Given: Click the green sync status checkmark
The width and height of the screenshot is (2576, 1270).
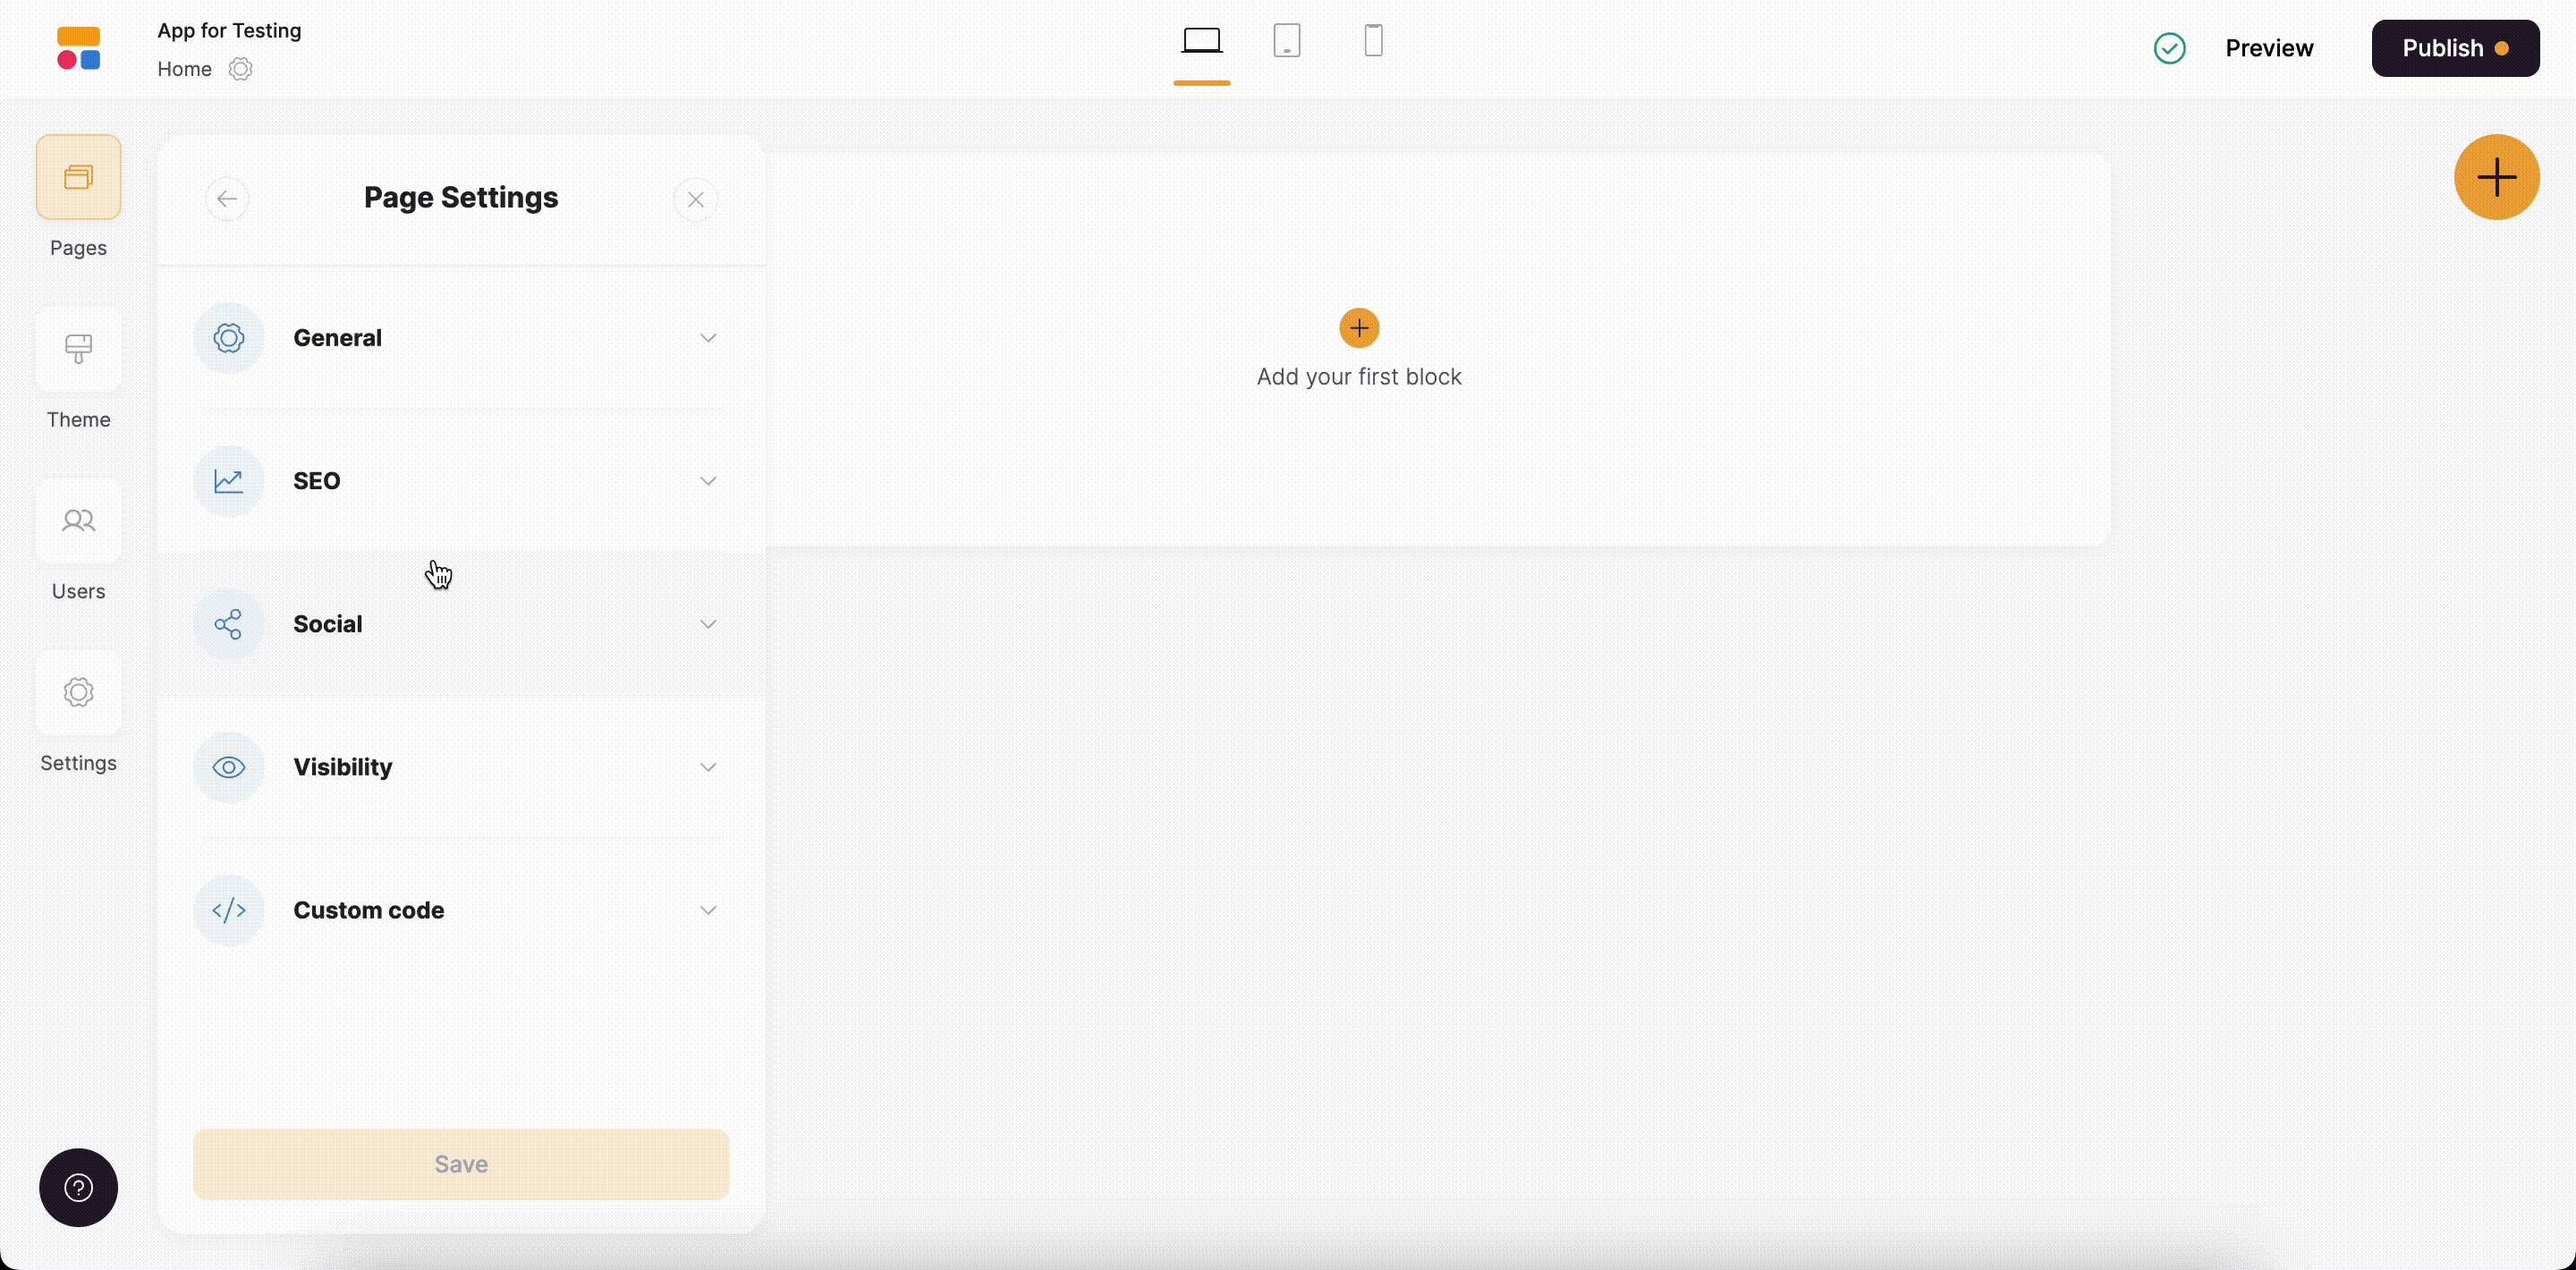Looking at the screenshot, I should (2169, 47).
